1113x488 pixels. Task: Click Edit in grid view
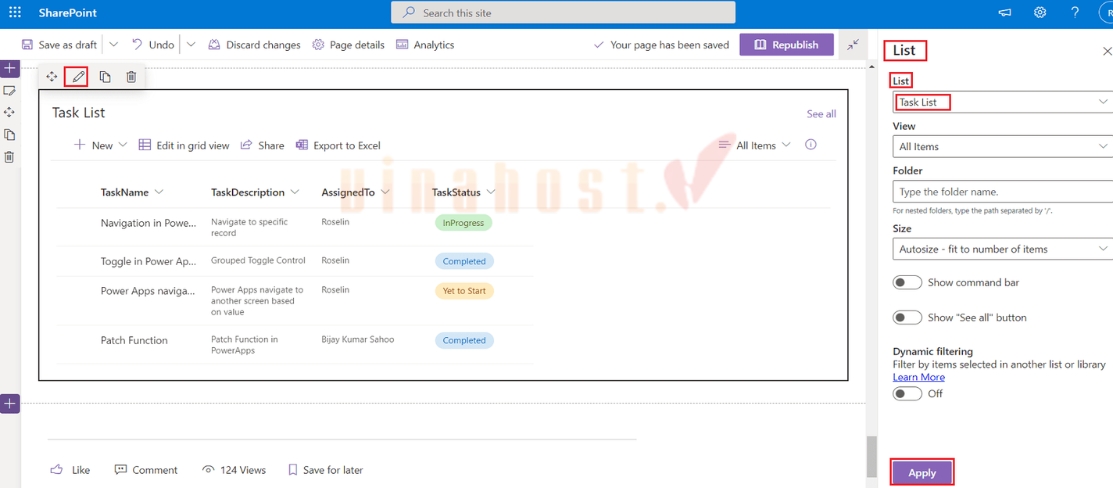click(x=184, y=145)
